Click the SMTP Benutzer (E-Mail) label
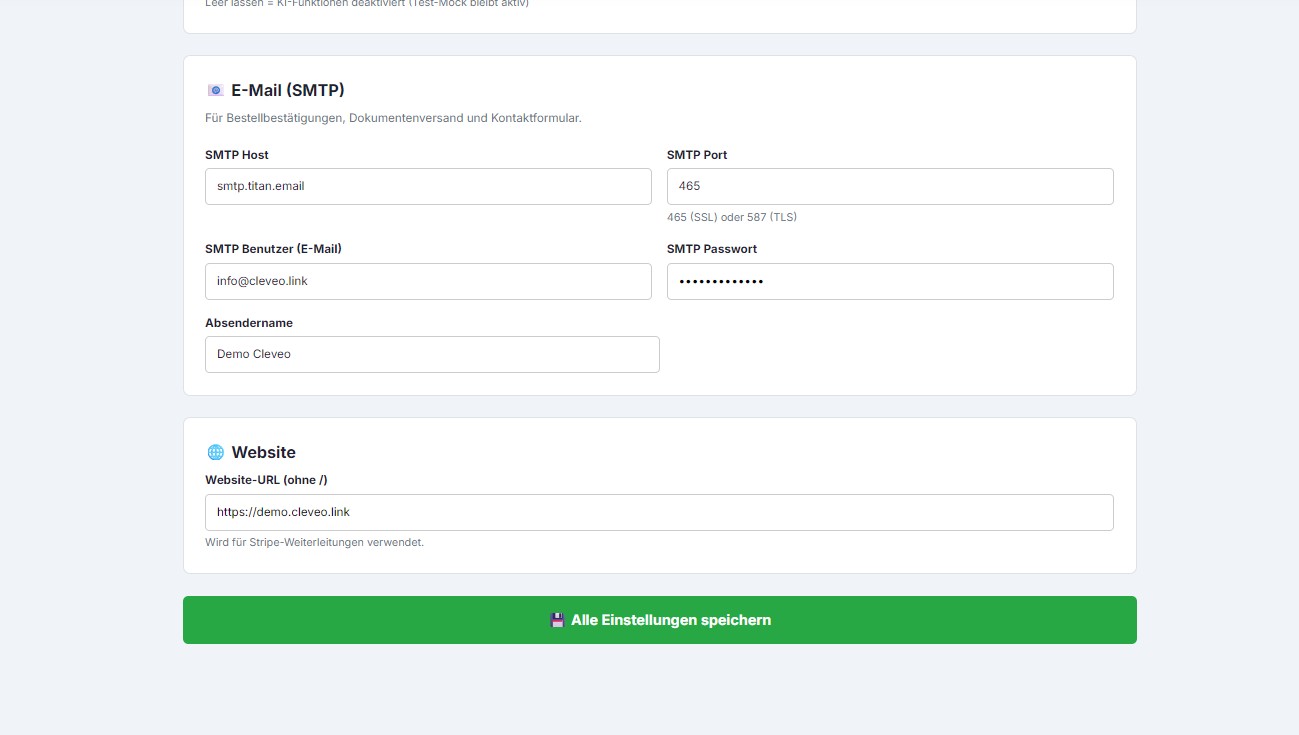The height and width of the screenshot is (735, 1299). coord(274,249)
